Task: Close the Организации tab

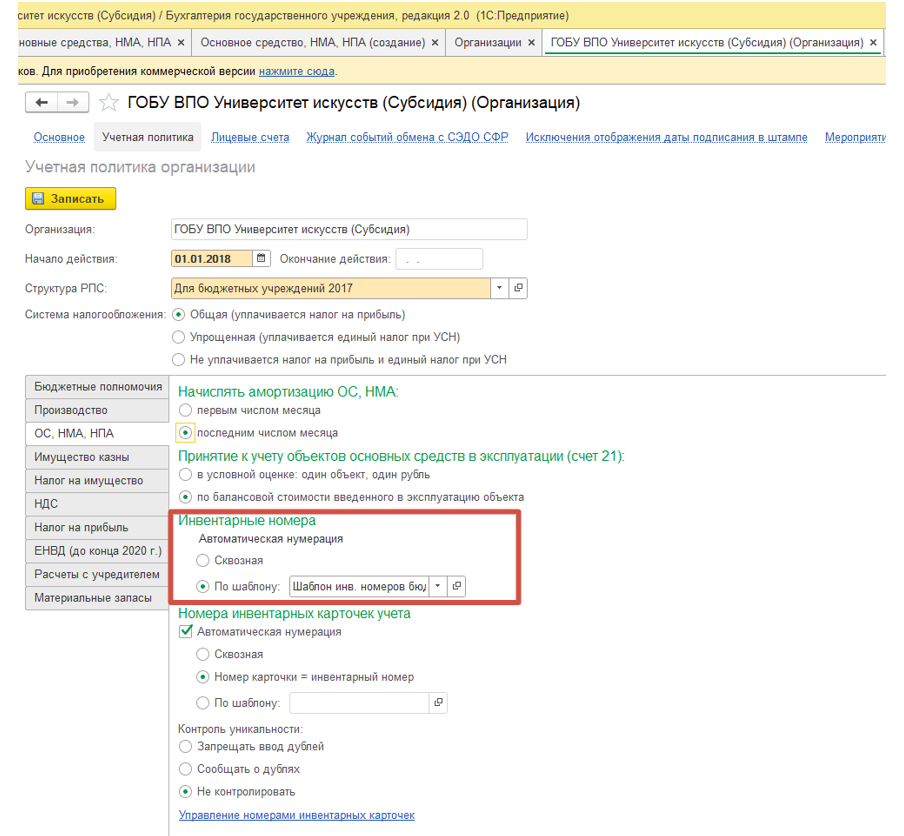Action: click(532, 43)
